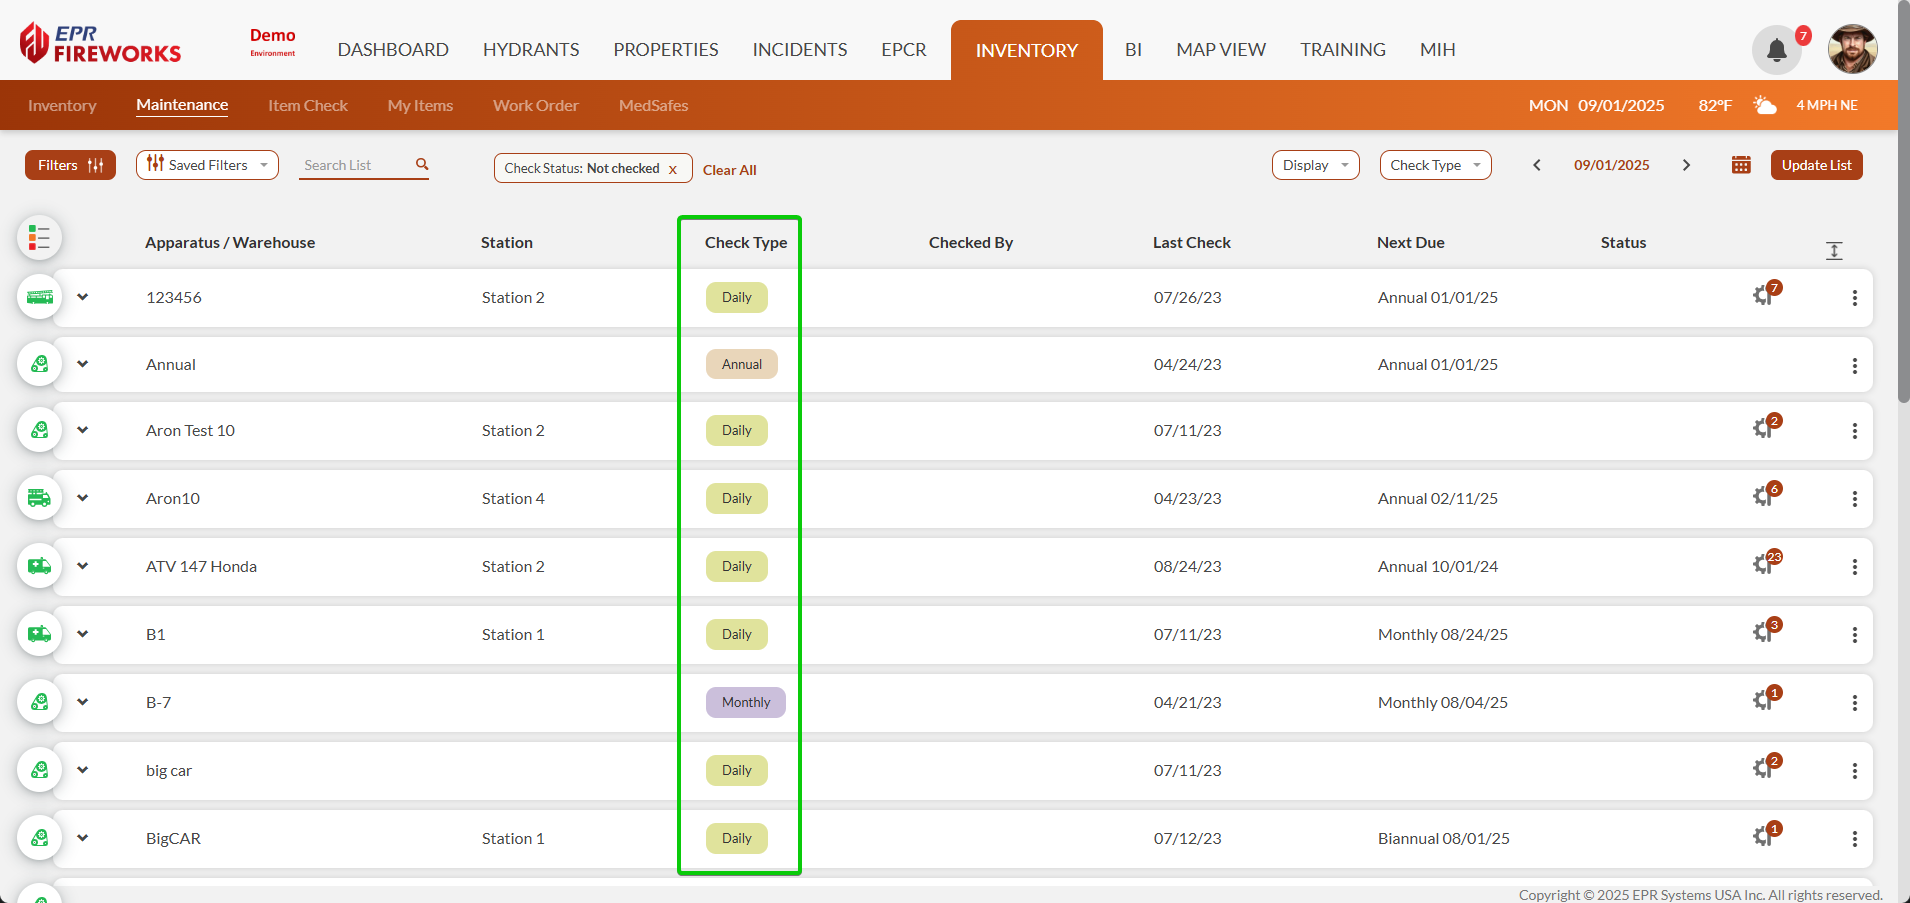Click the collapse-to-top icon in the header
The image size is (1910, 903).
click(x=1833, y=251)
